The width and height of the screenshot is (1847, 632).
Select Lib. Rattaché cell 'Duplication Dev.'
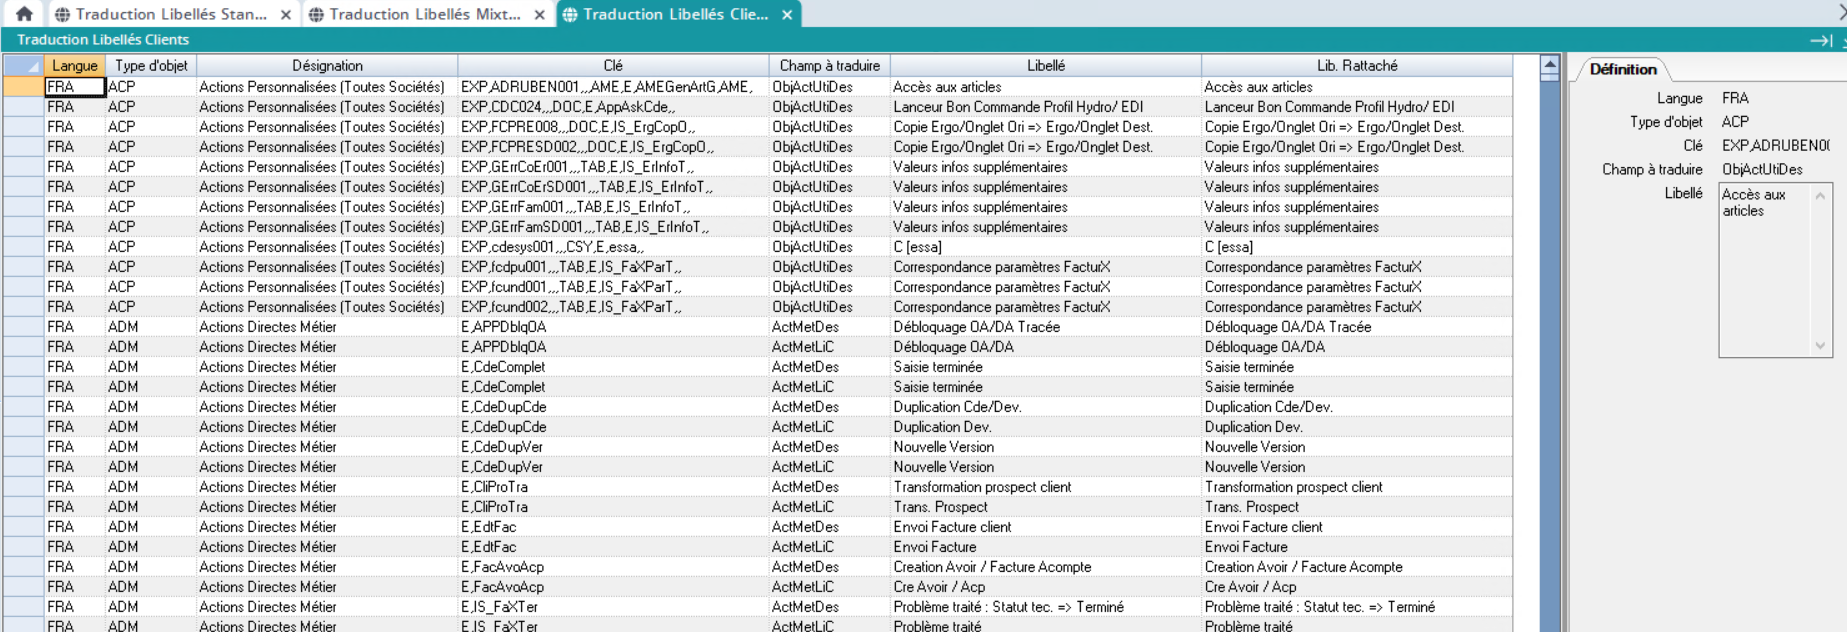point(1357,427)
